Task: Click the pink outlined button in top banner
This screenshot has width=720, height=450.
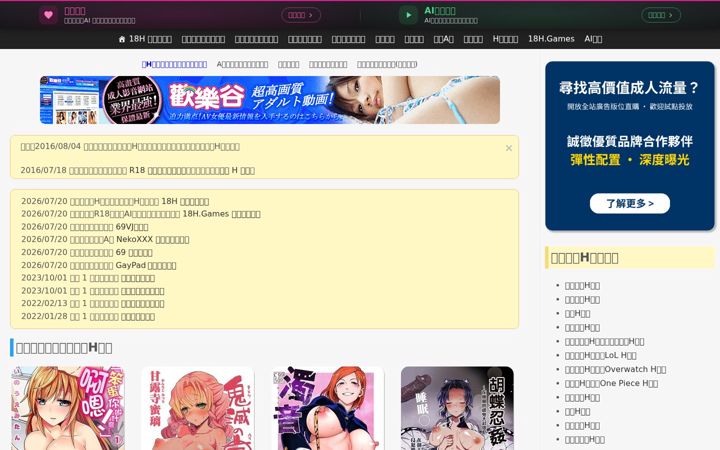Action: (x=301, y=15)
